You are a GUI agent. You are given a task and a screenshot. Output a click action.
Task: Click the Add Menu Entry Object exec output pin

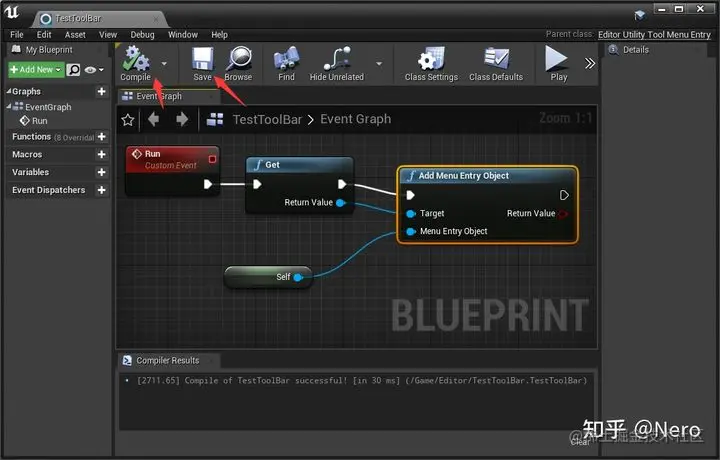point(564,195)
